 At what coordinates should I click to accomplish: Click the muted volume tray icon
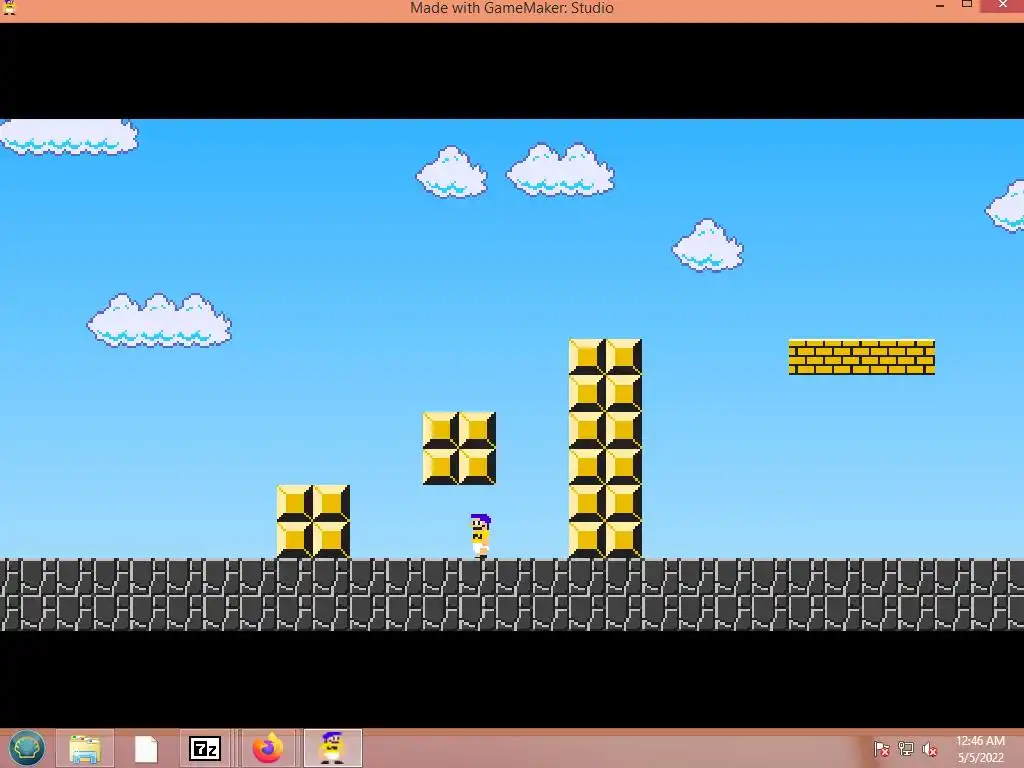click(930, 749)
